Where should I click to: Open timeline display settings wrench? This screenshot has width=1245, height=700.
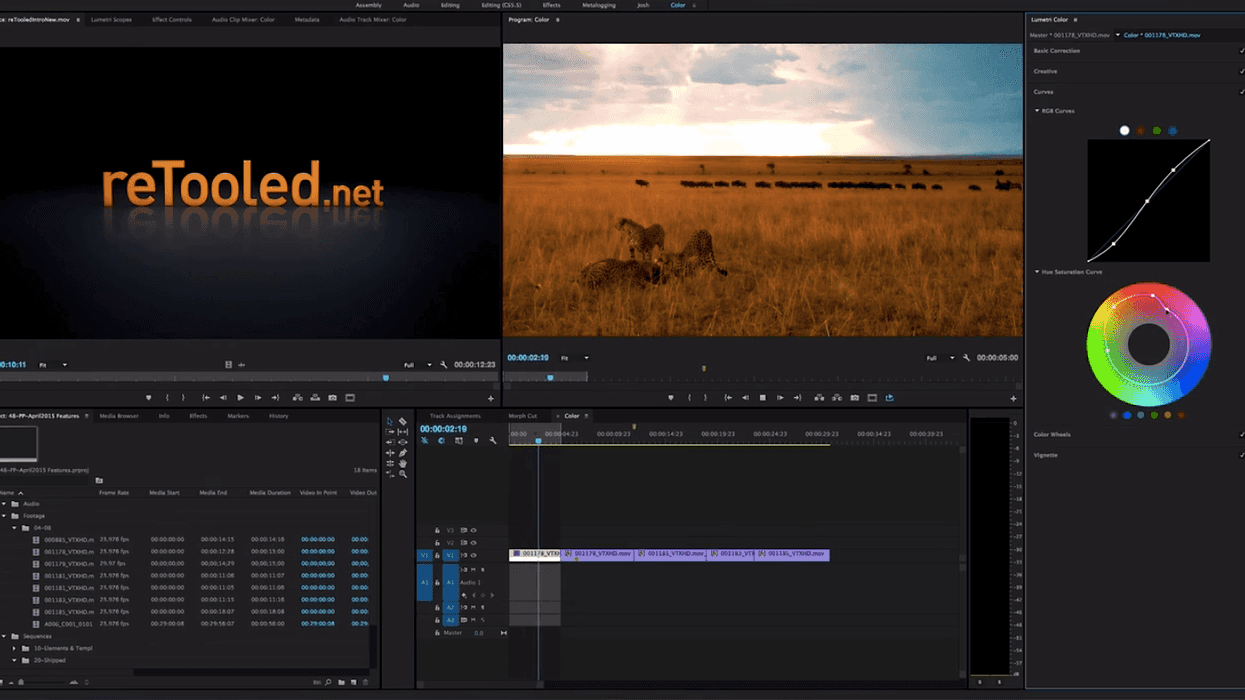493,440
